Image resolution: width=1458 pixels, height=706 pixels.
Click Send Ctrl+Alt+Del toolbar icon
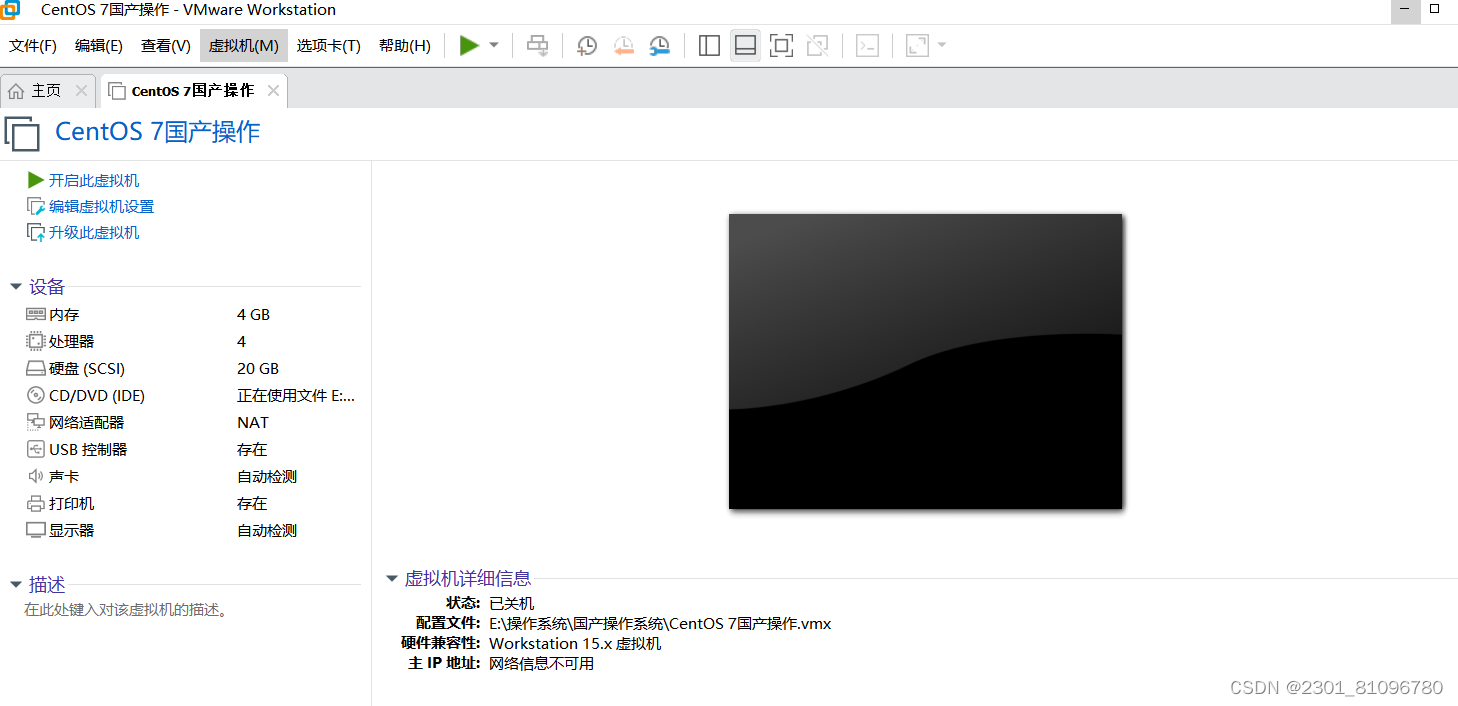click(x=538, y=45)
